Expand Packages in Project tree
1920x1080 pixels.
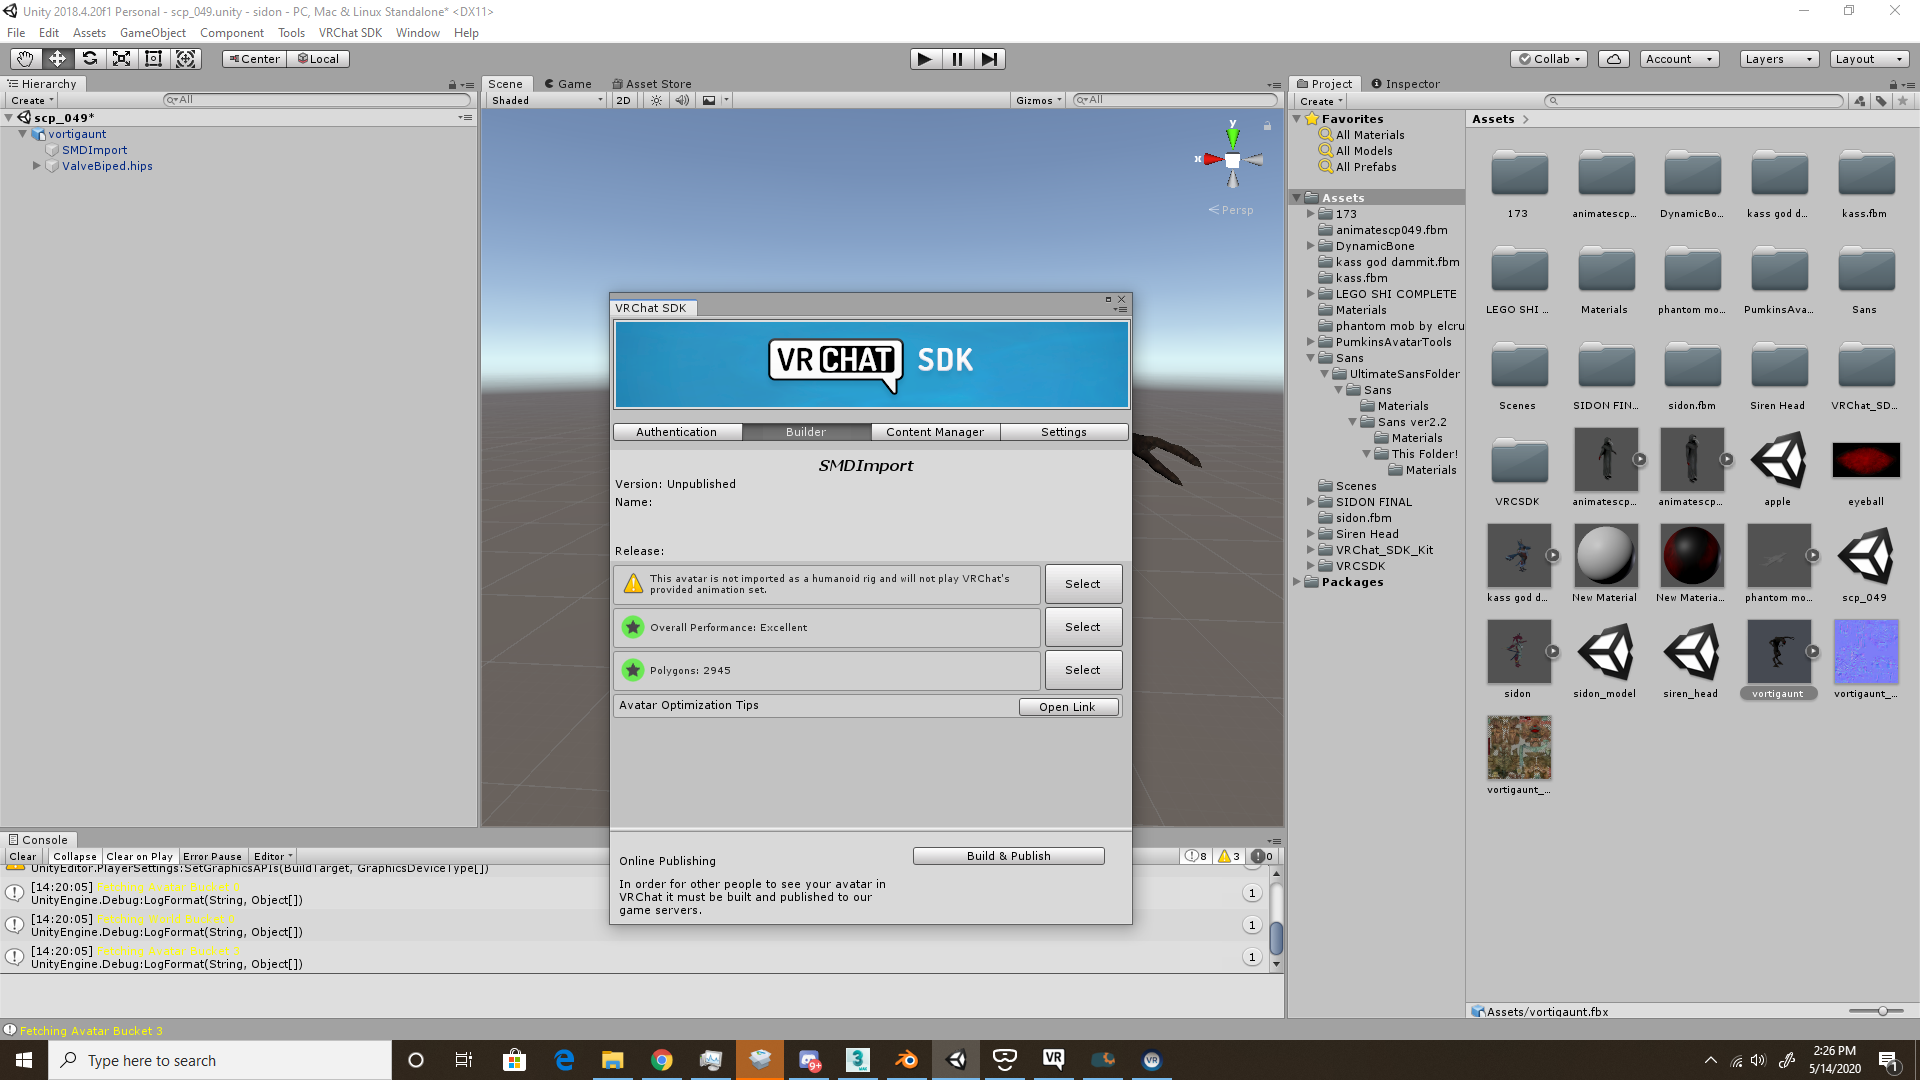click(x=1297, y=582)
